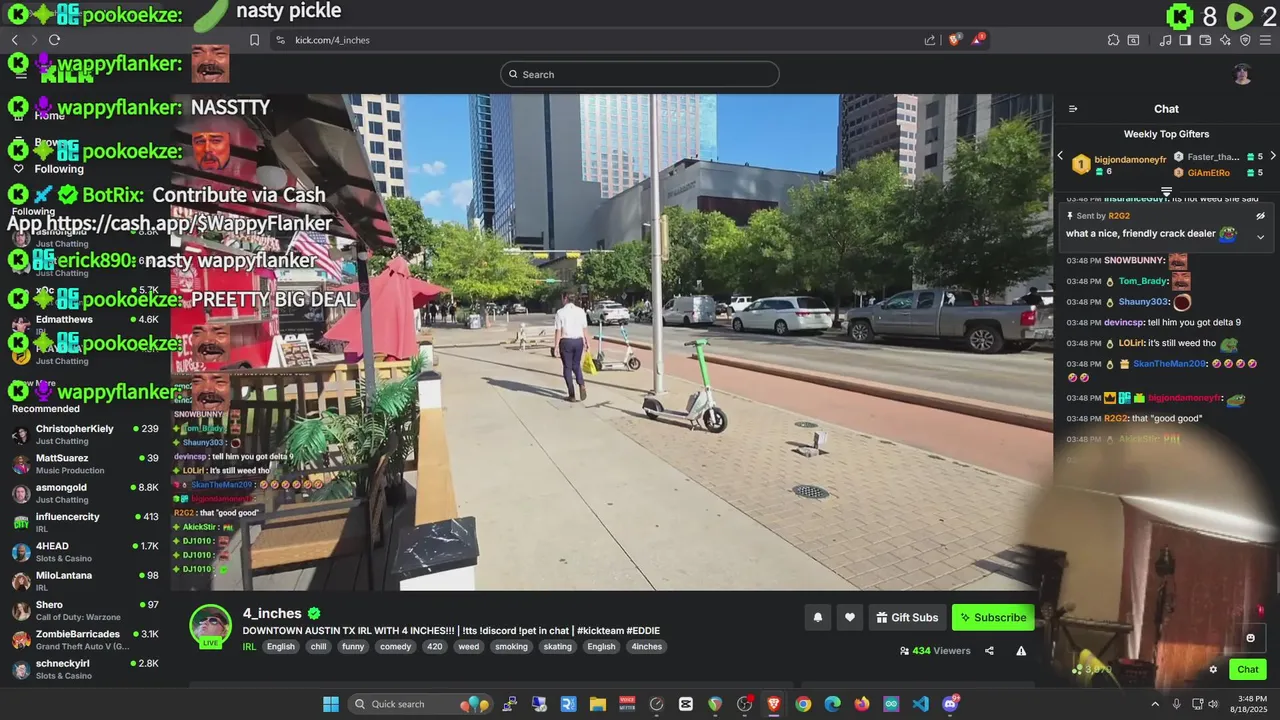
Task: Open Edmatthews followed channel
Action: [85, 324]
